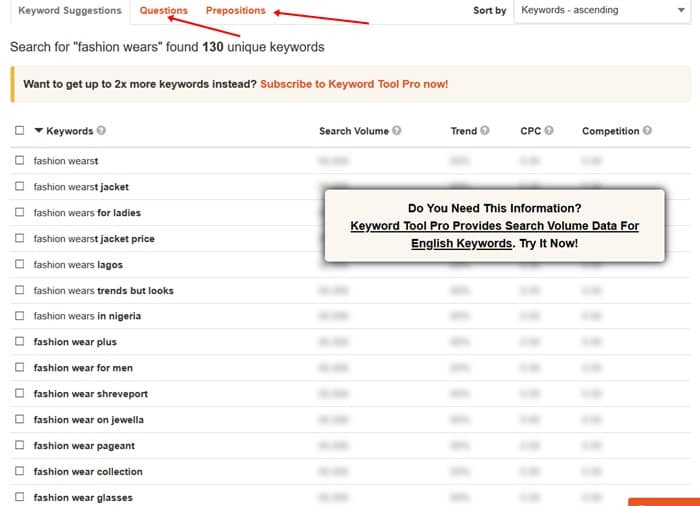Open the Prepositions tab

[x=235, y=11]
